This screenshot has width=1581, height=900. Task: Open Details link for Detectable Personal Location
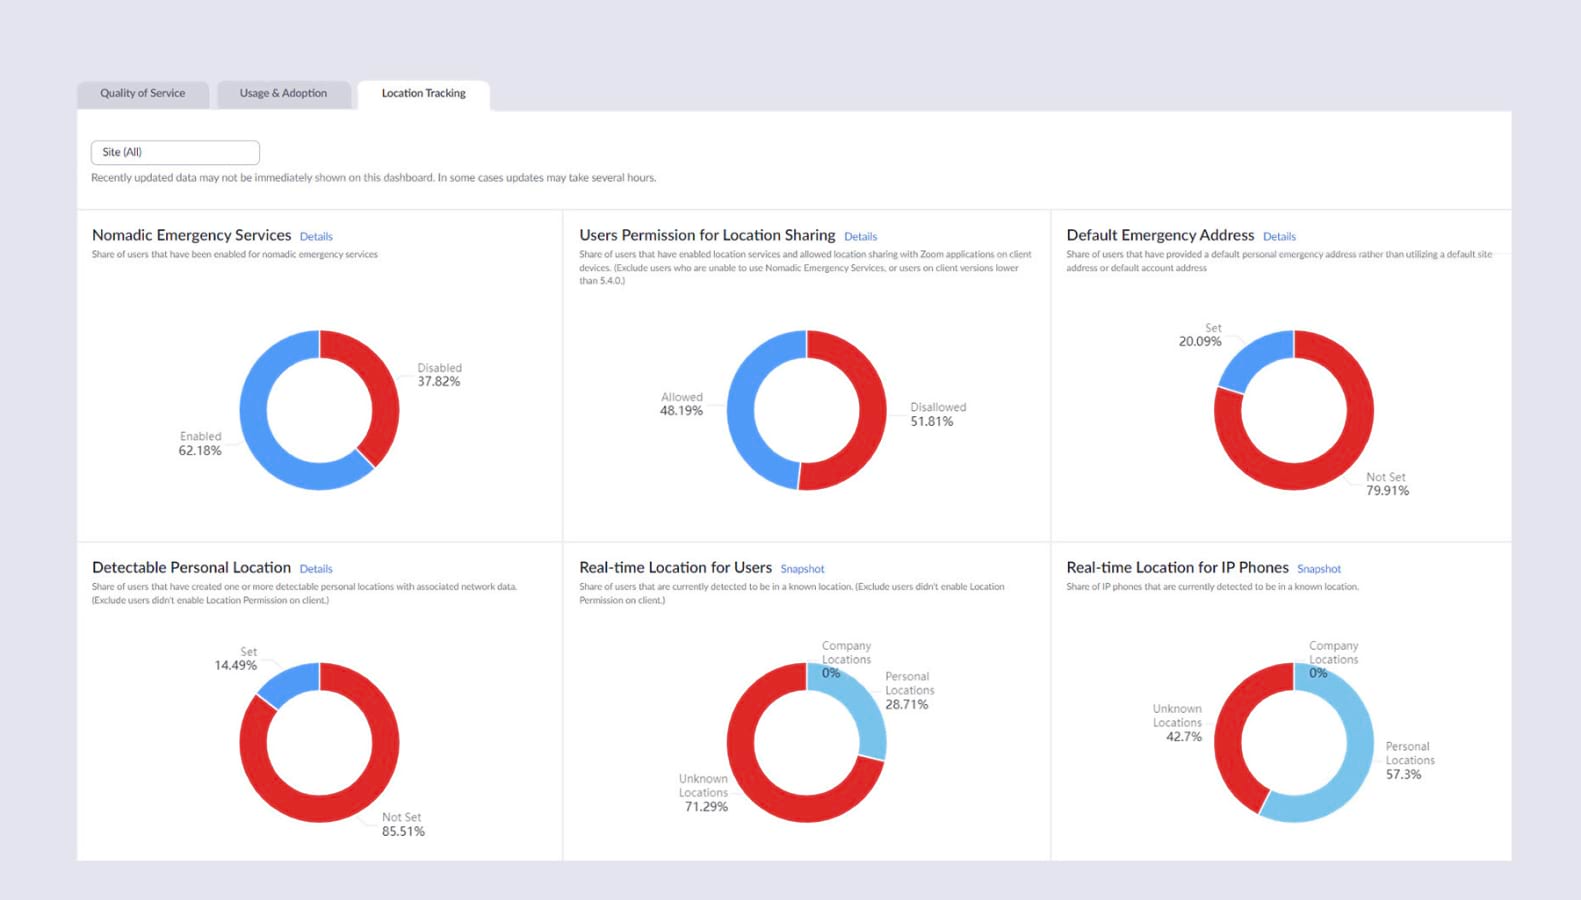pyautogui.click(x=316, y=569)
